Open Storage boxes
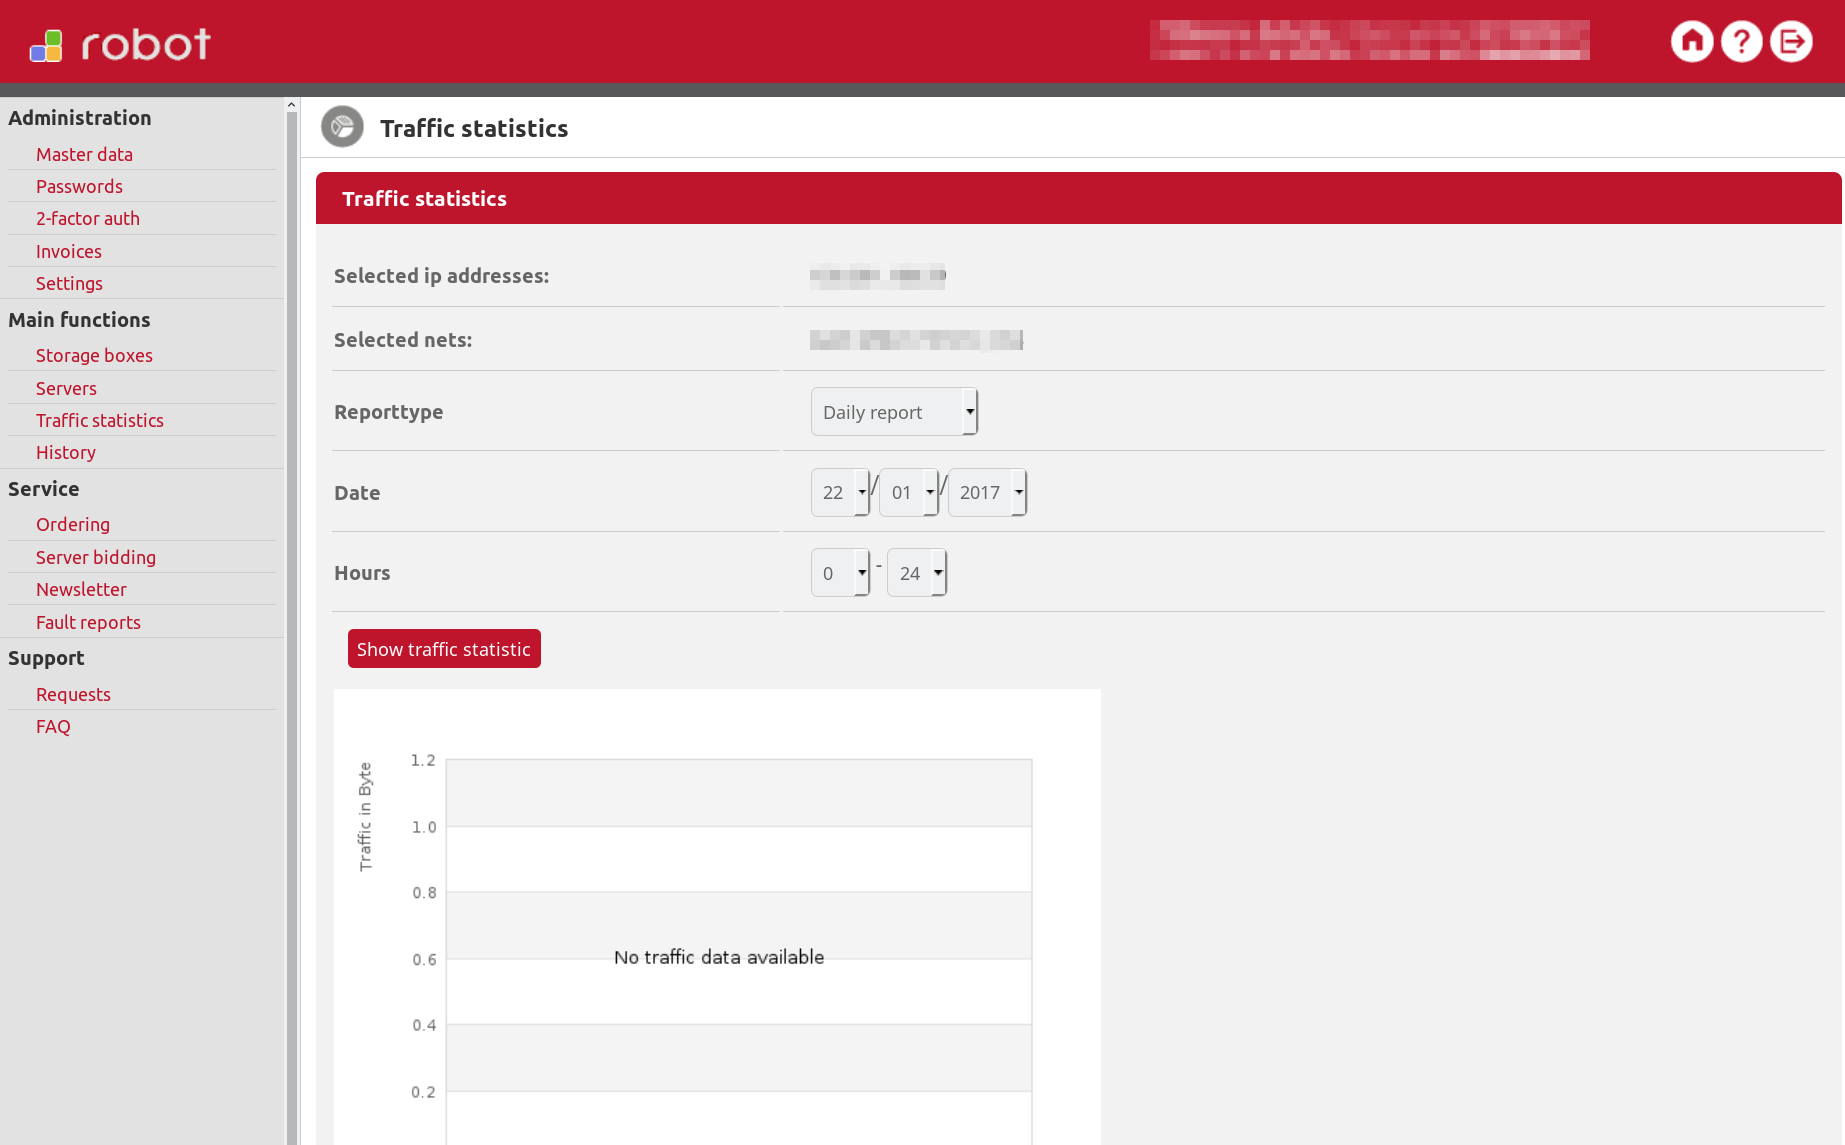The image size is (1845, 1145). tap(94, 355)
